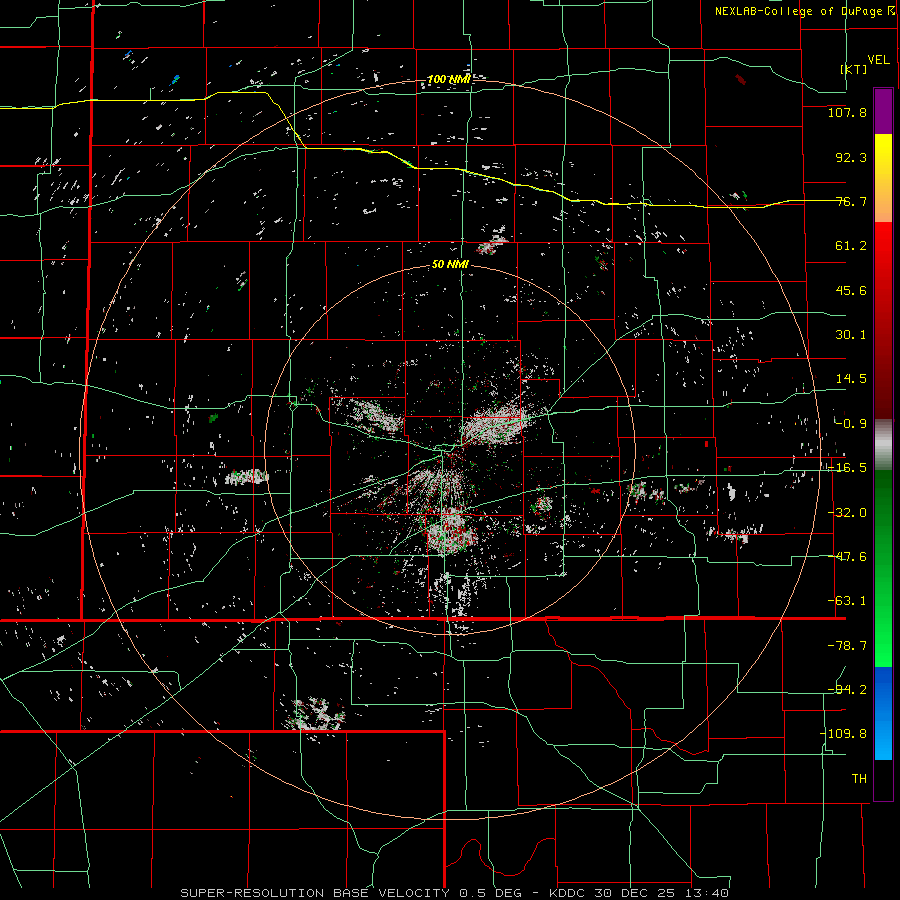Click the purple top segment of color bar

tap(883, 112)
